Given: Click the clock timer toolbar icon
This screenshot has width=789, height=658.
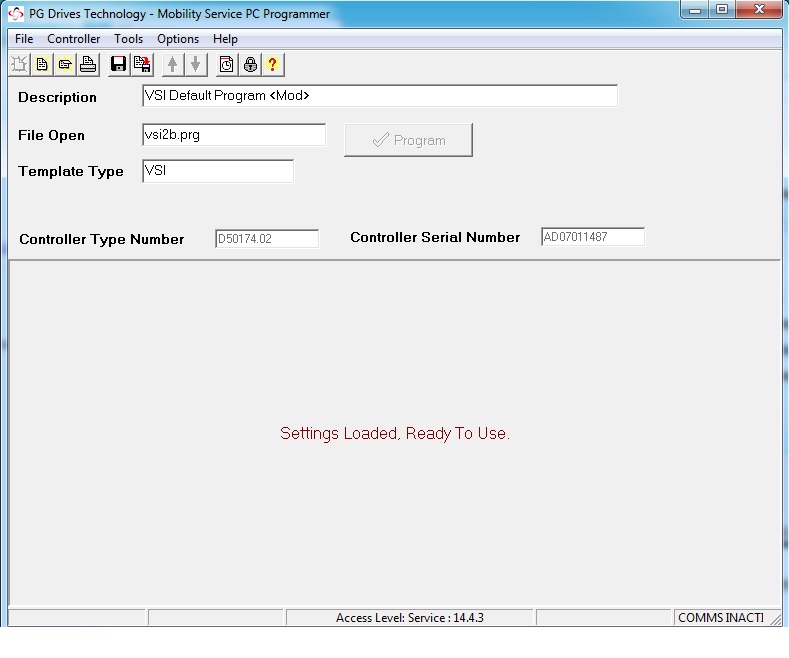Looking at the screenshot, I should point(227,65).
